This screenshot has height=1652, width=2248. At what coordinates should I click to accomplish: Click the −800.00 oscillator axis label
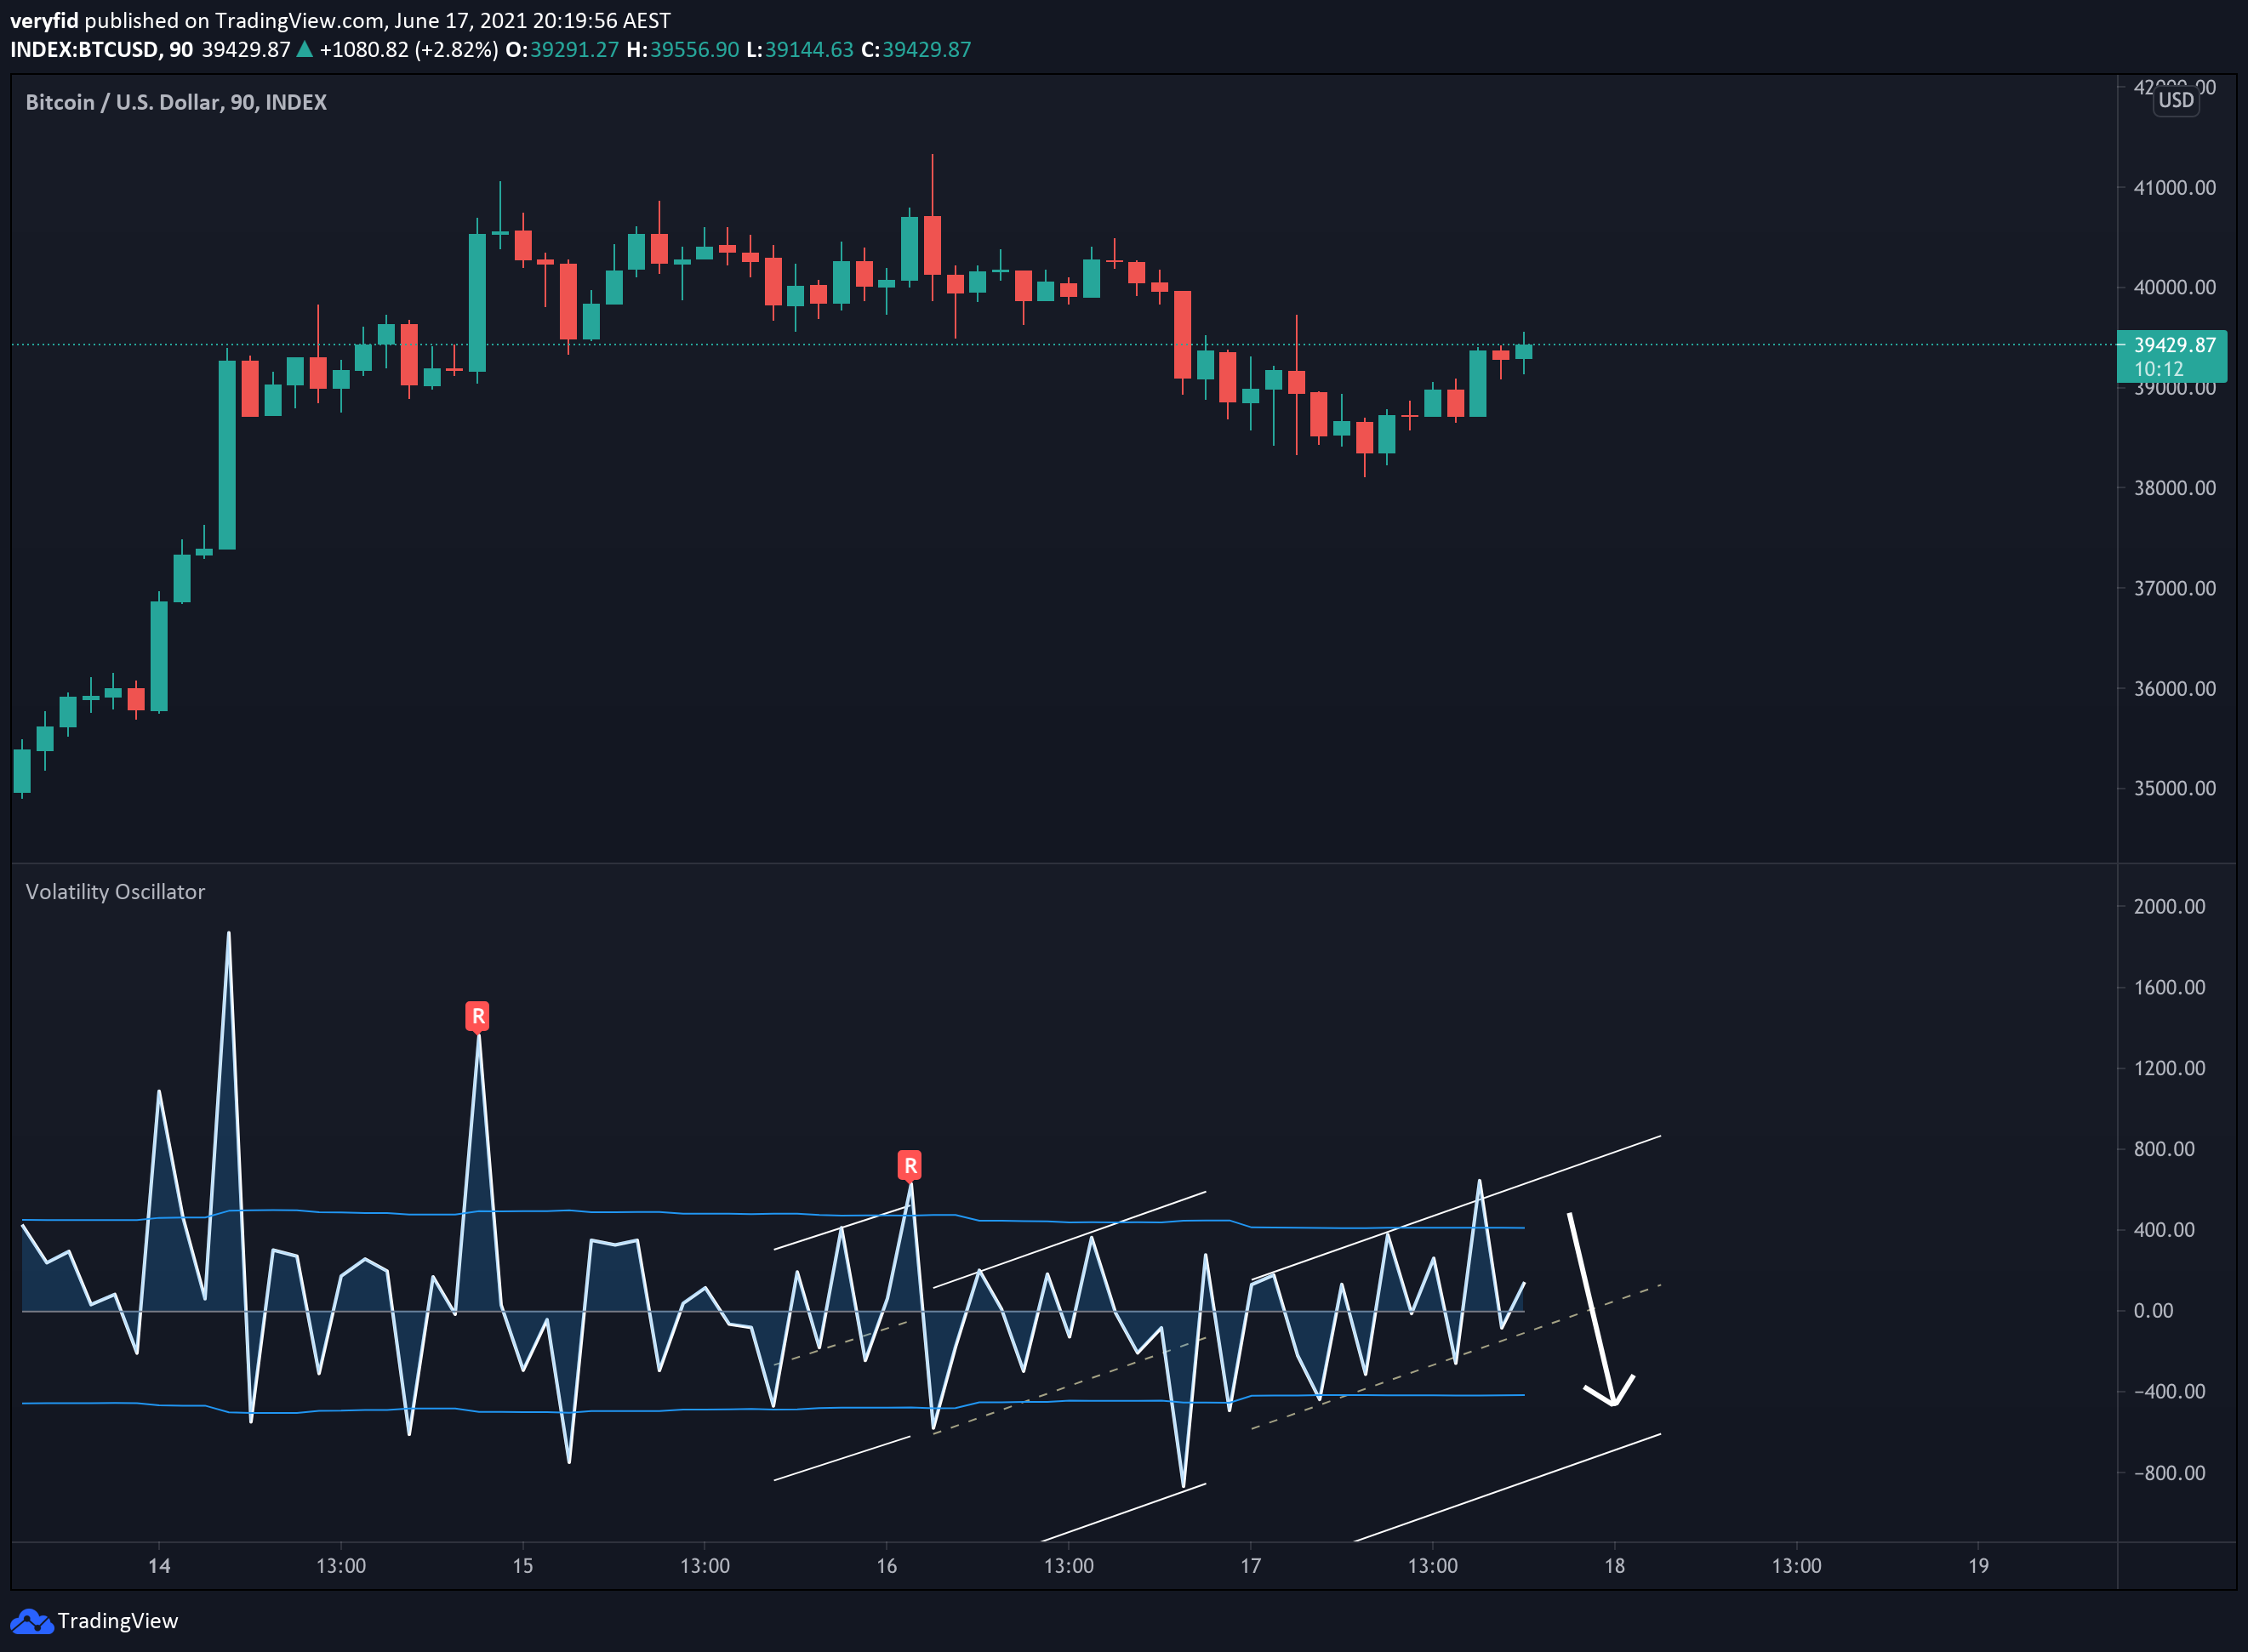[2169, 1473]
